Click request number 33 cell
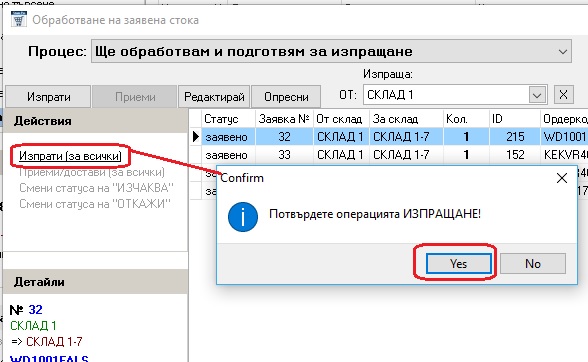 coord(284,155)
